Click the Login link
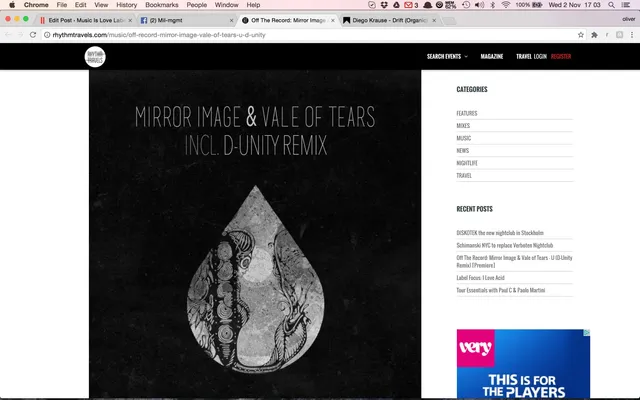Screen dimensions: 640x400 point(540,56)
